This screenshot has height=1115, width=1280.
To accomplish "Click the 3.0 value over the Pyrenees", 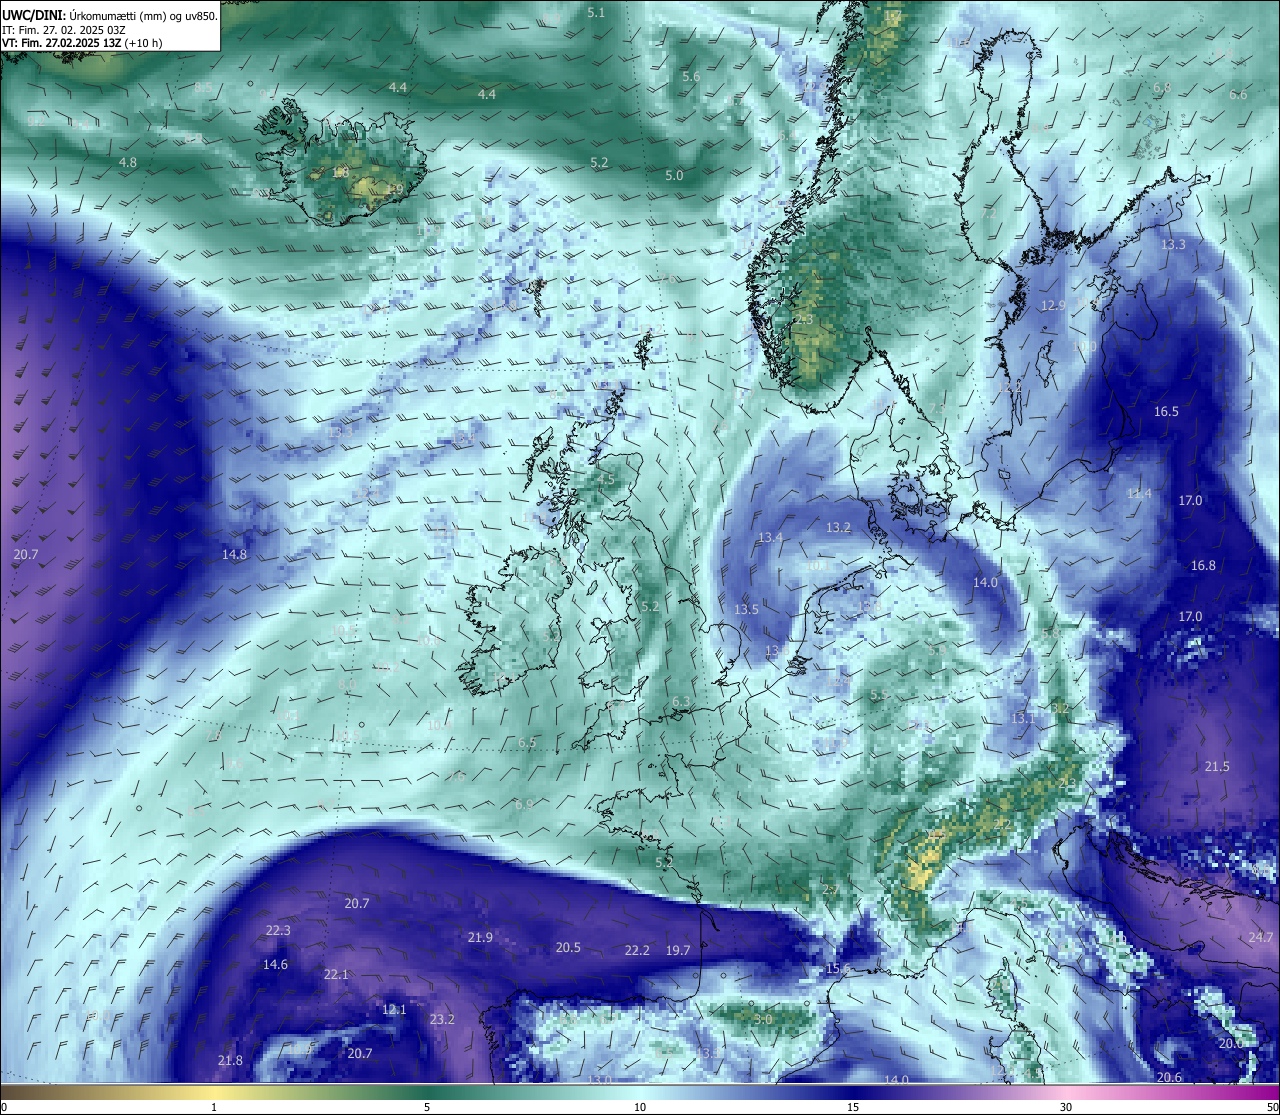I will 763,1019.
